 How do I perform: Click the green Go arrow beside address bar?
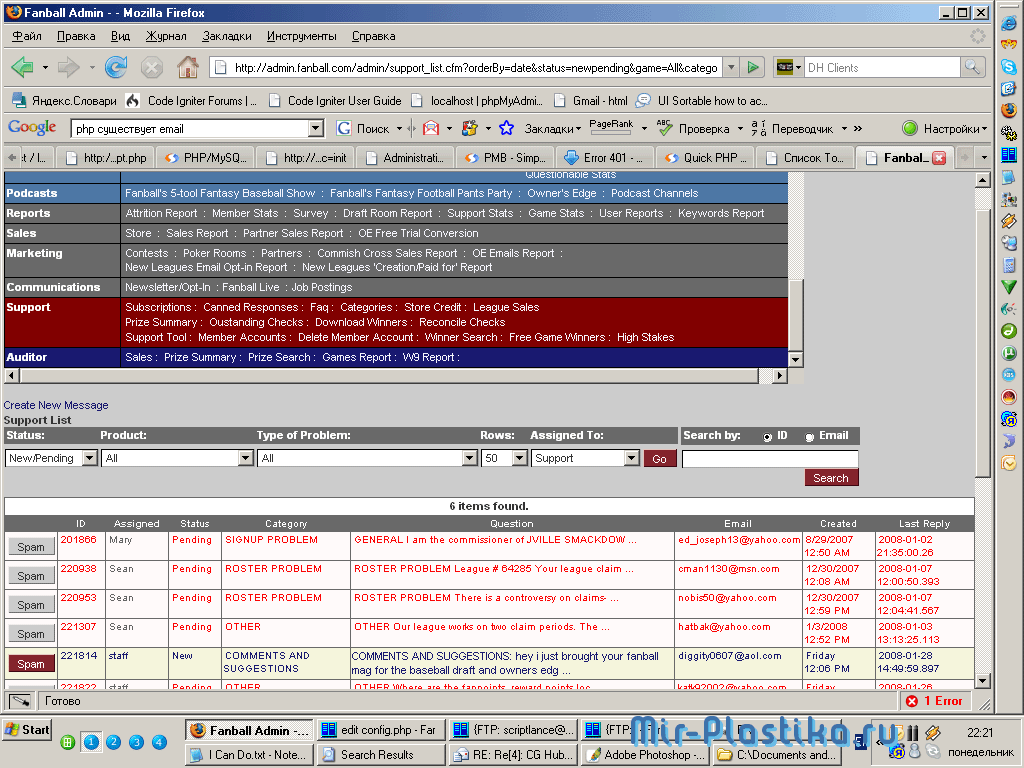[754, 67]
